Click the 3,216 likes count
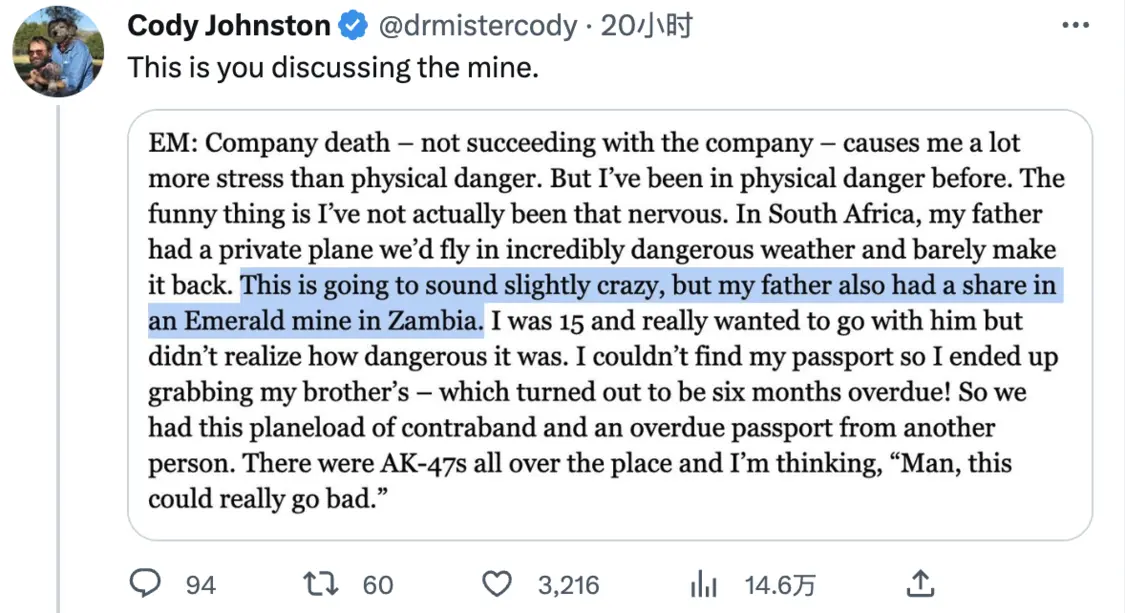This screenshot has width=1125, height=613. click(568, 584)
